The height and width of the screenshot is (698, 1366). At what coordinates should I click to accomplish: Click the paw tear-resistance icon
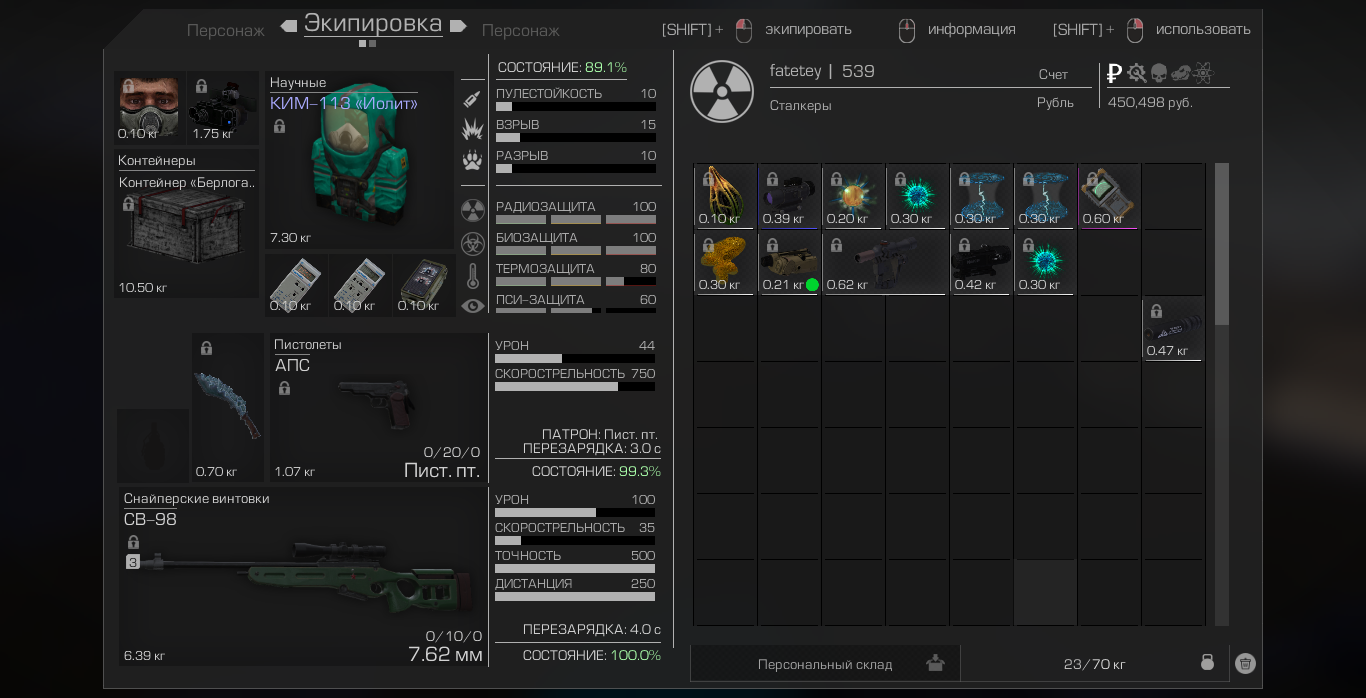point(472,160)
